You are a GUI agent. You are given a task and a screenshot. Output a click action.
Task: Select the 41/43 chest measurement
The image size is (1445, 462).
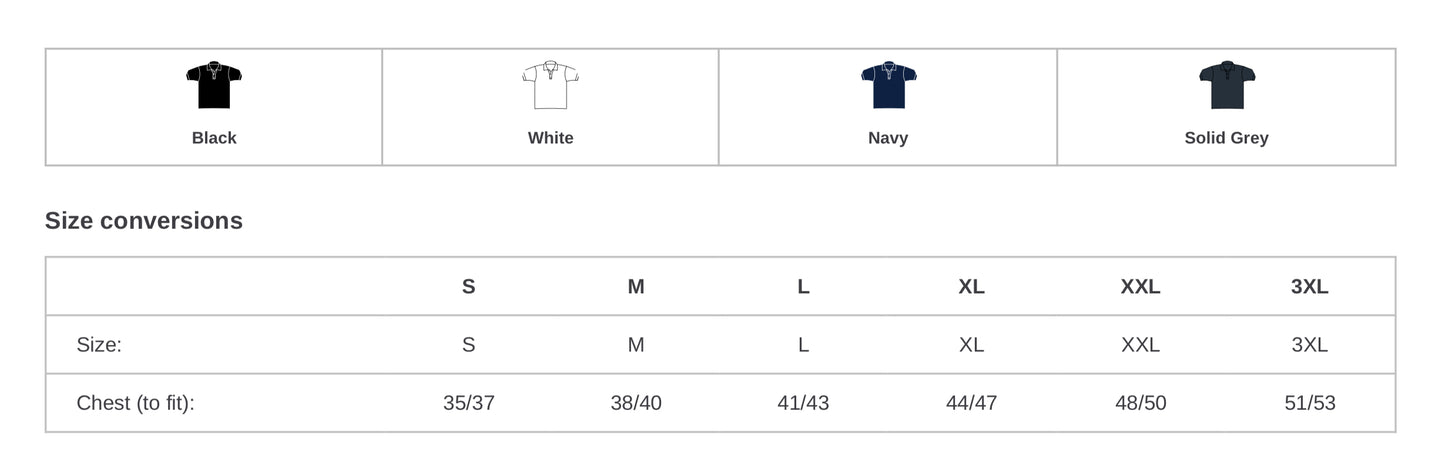tap(803, 403)
